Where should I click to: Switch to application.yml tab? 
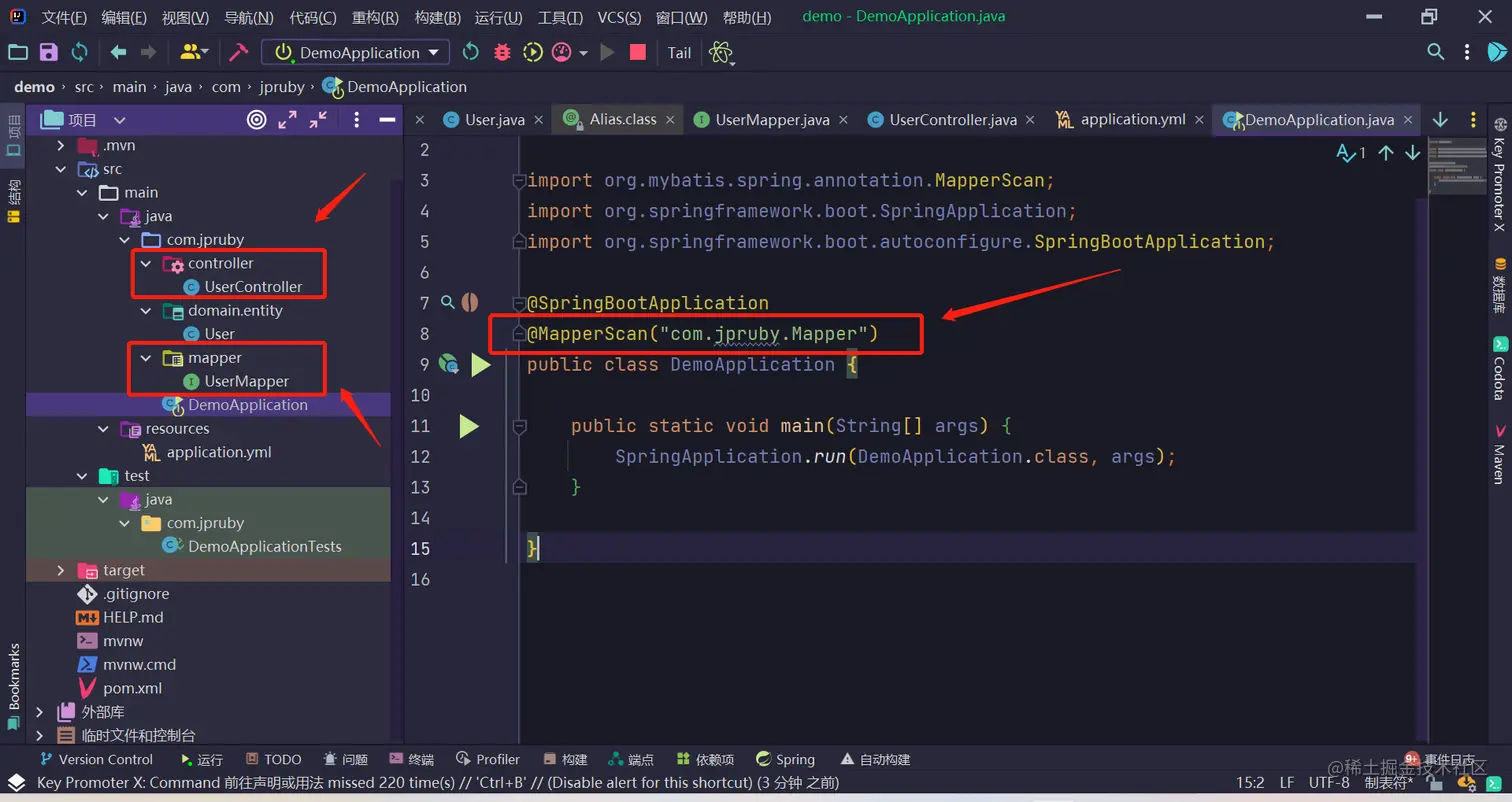(1133, 119)
